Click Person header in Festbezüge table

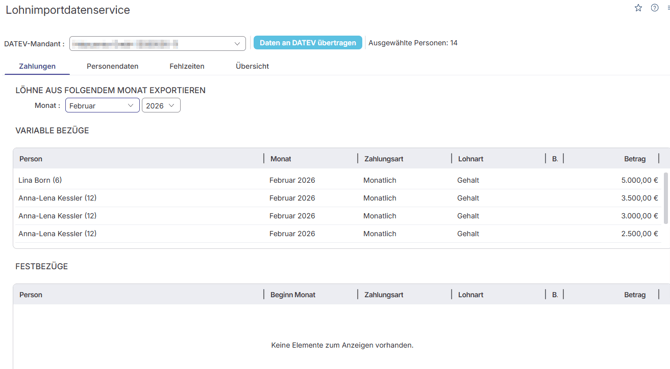coord(31,295)
